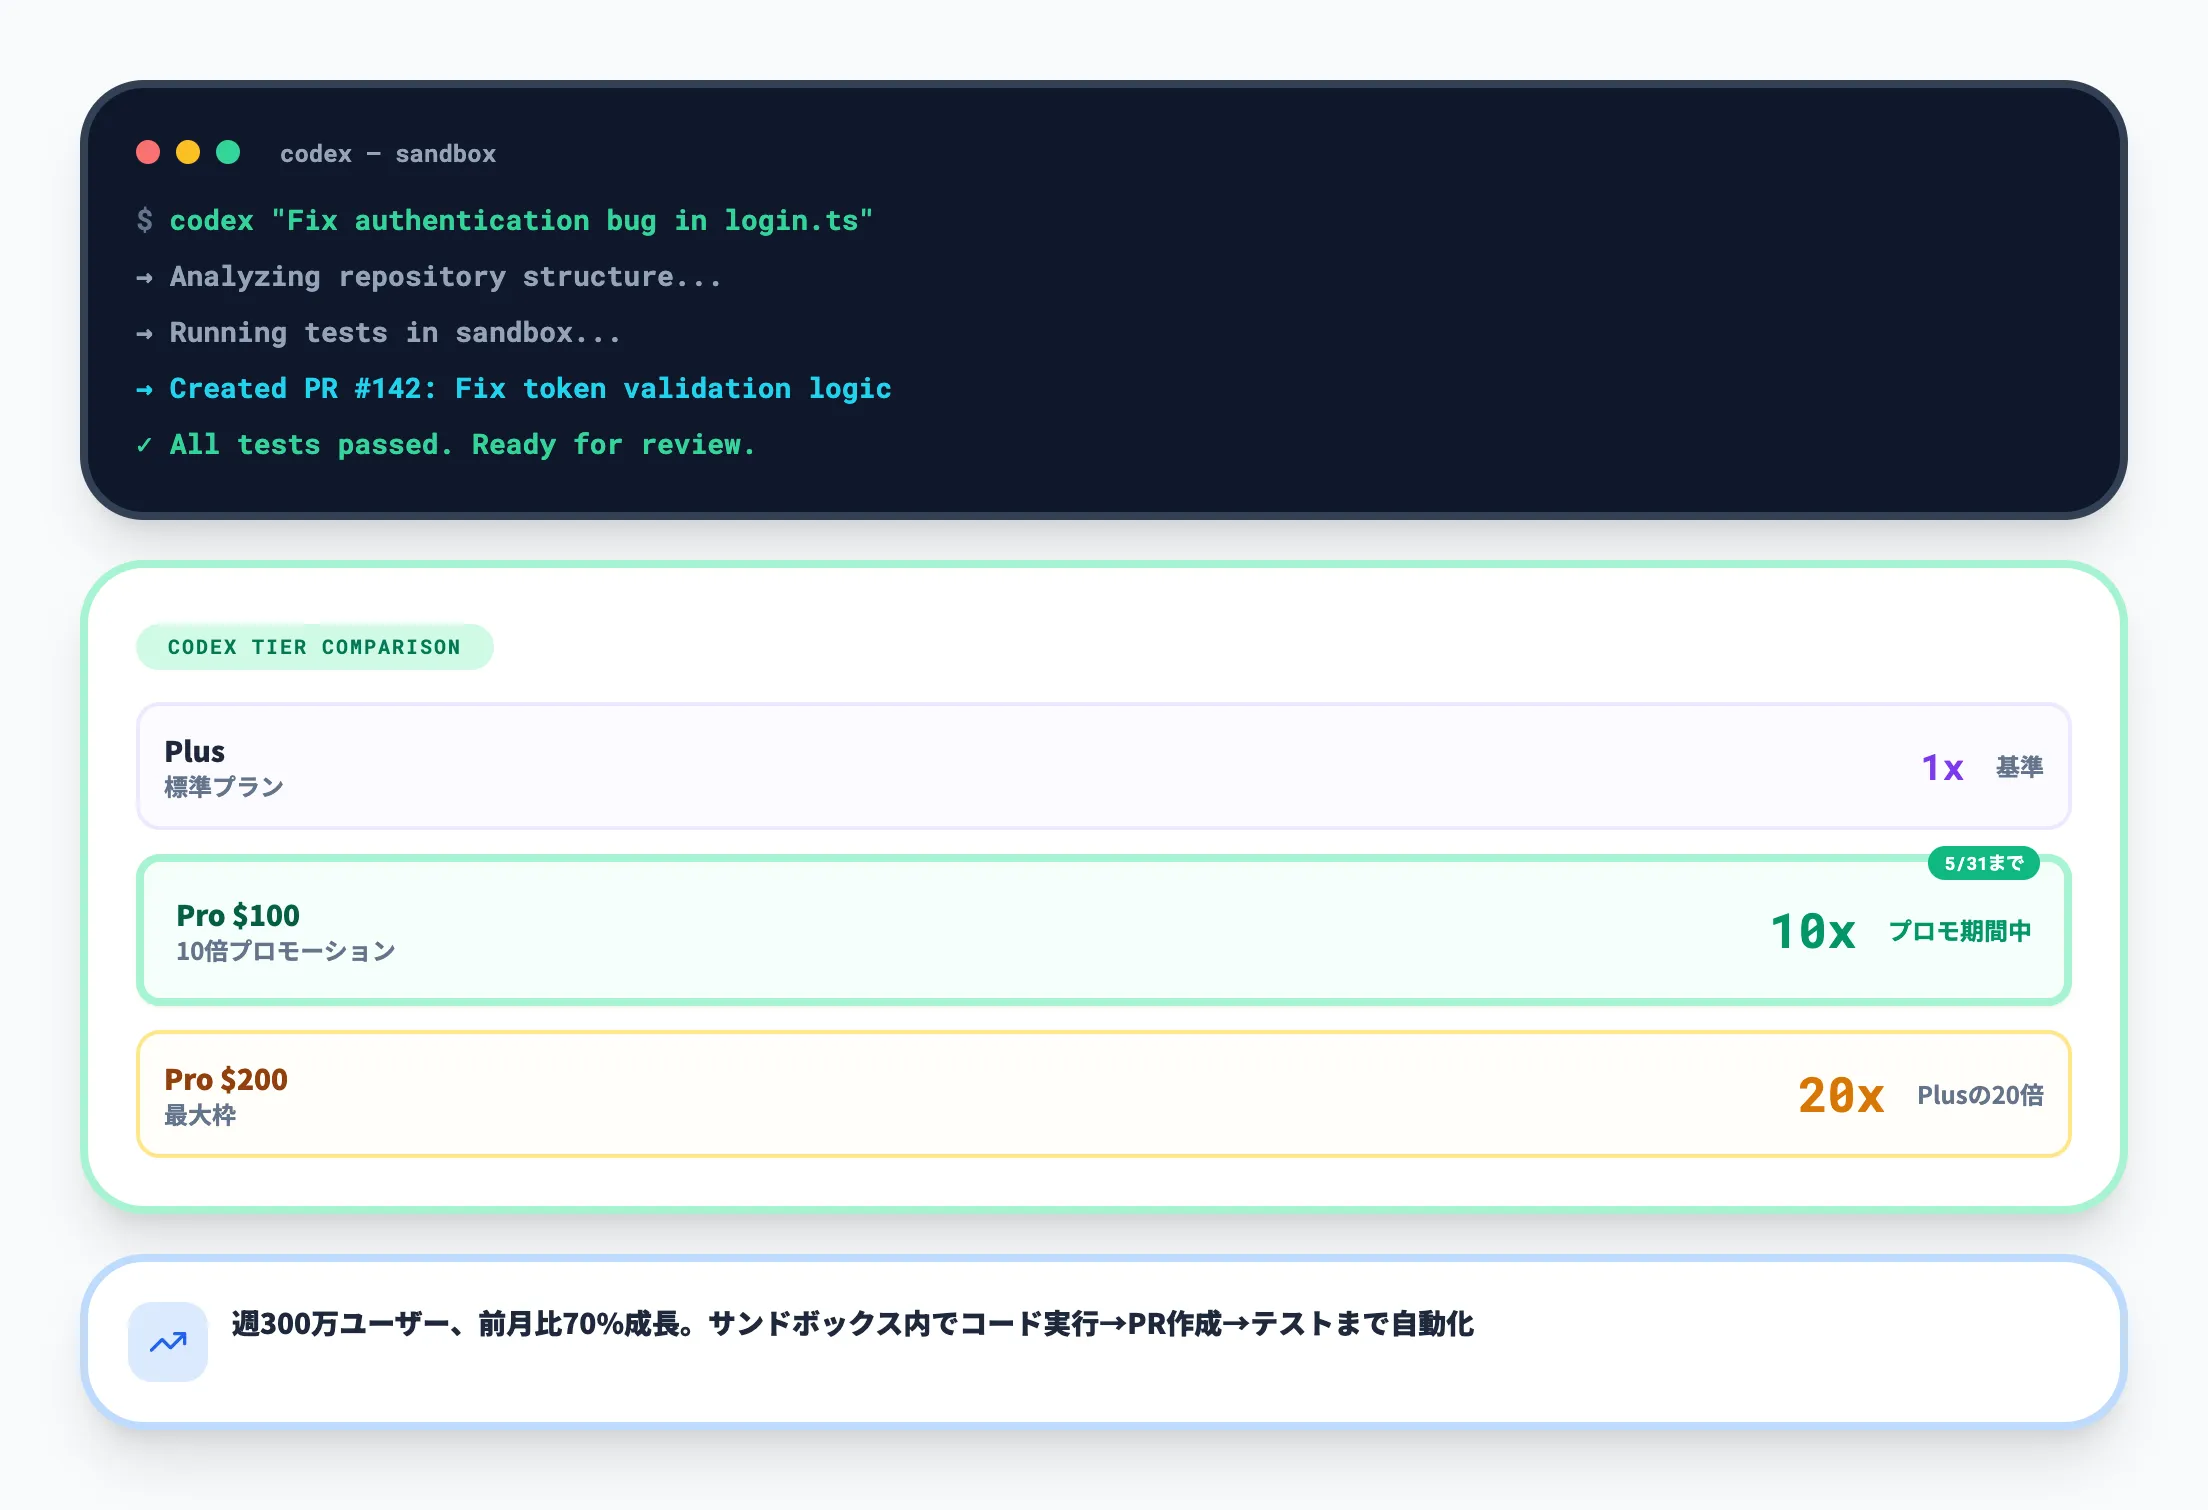Click the CODEX TIER COMPARISON badge
Screen dimensions: 2208x1510
click(x=314, y=647)
